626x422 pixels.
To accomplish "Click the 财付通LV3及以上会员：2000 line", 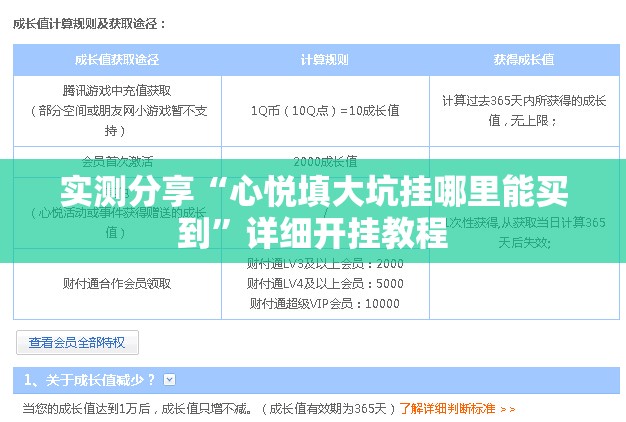I will 325,264.
